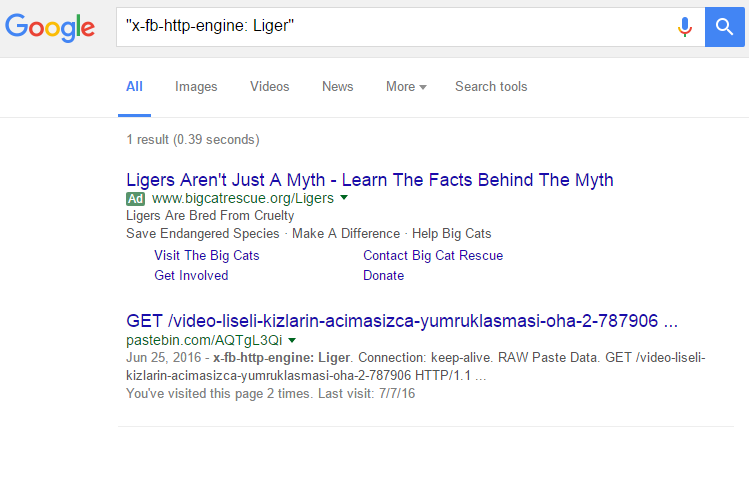Click the '1 result (0.39 seconds)' text
This screenshot has width=749, height=499.
[x=193, y=139]
